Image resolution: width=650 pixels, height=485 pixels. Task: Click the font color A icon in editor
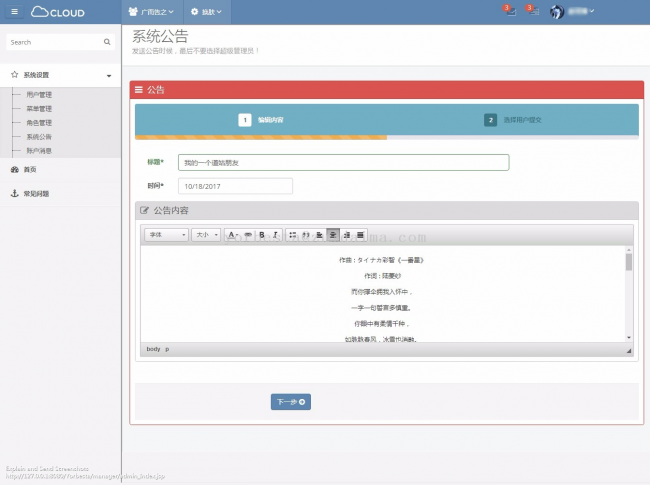point(231,234)
